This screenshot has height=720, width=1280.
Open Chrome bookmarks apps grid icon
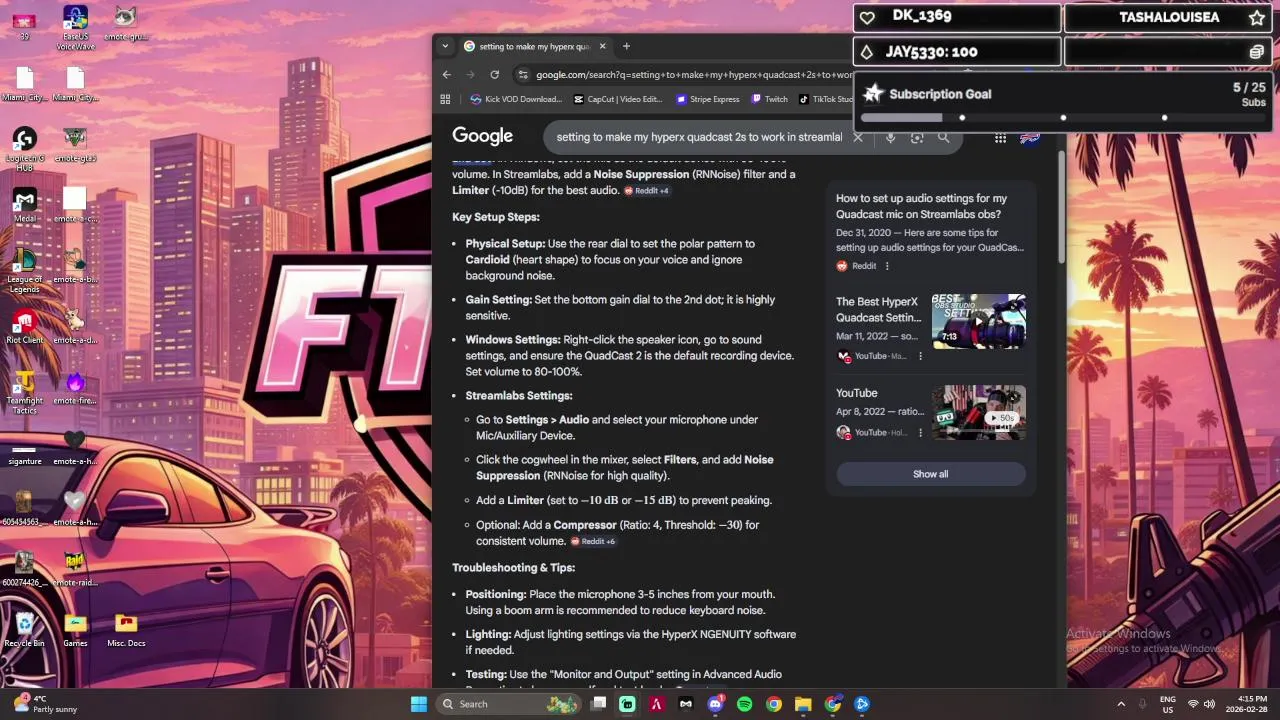(x=445, y=99)
